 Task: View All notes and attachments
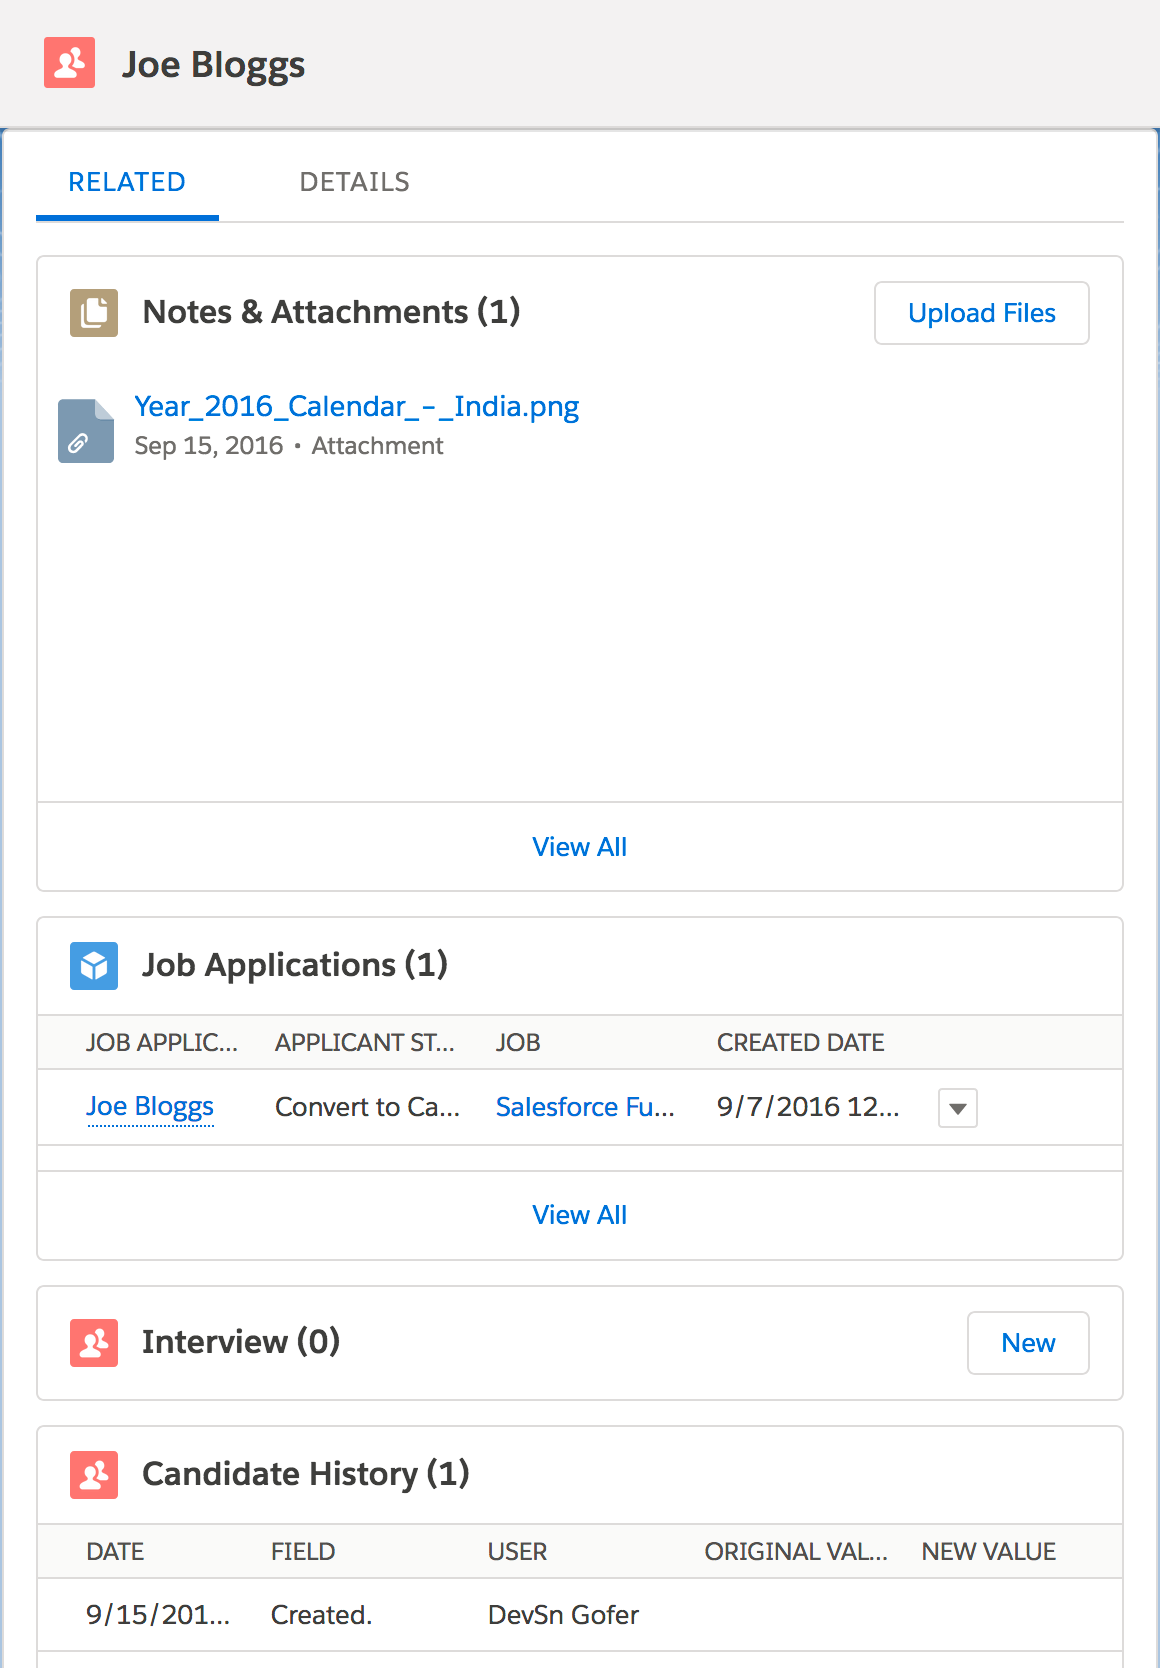(579, 847)
